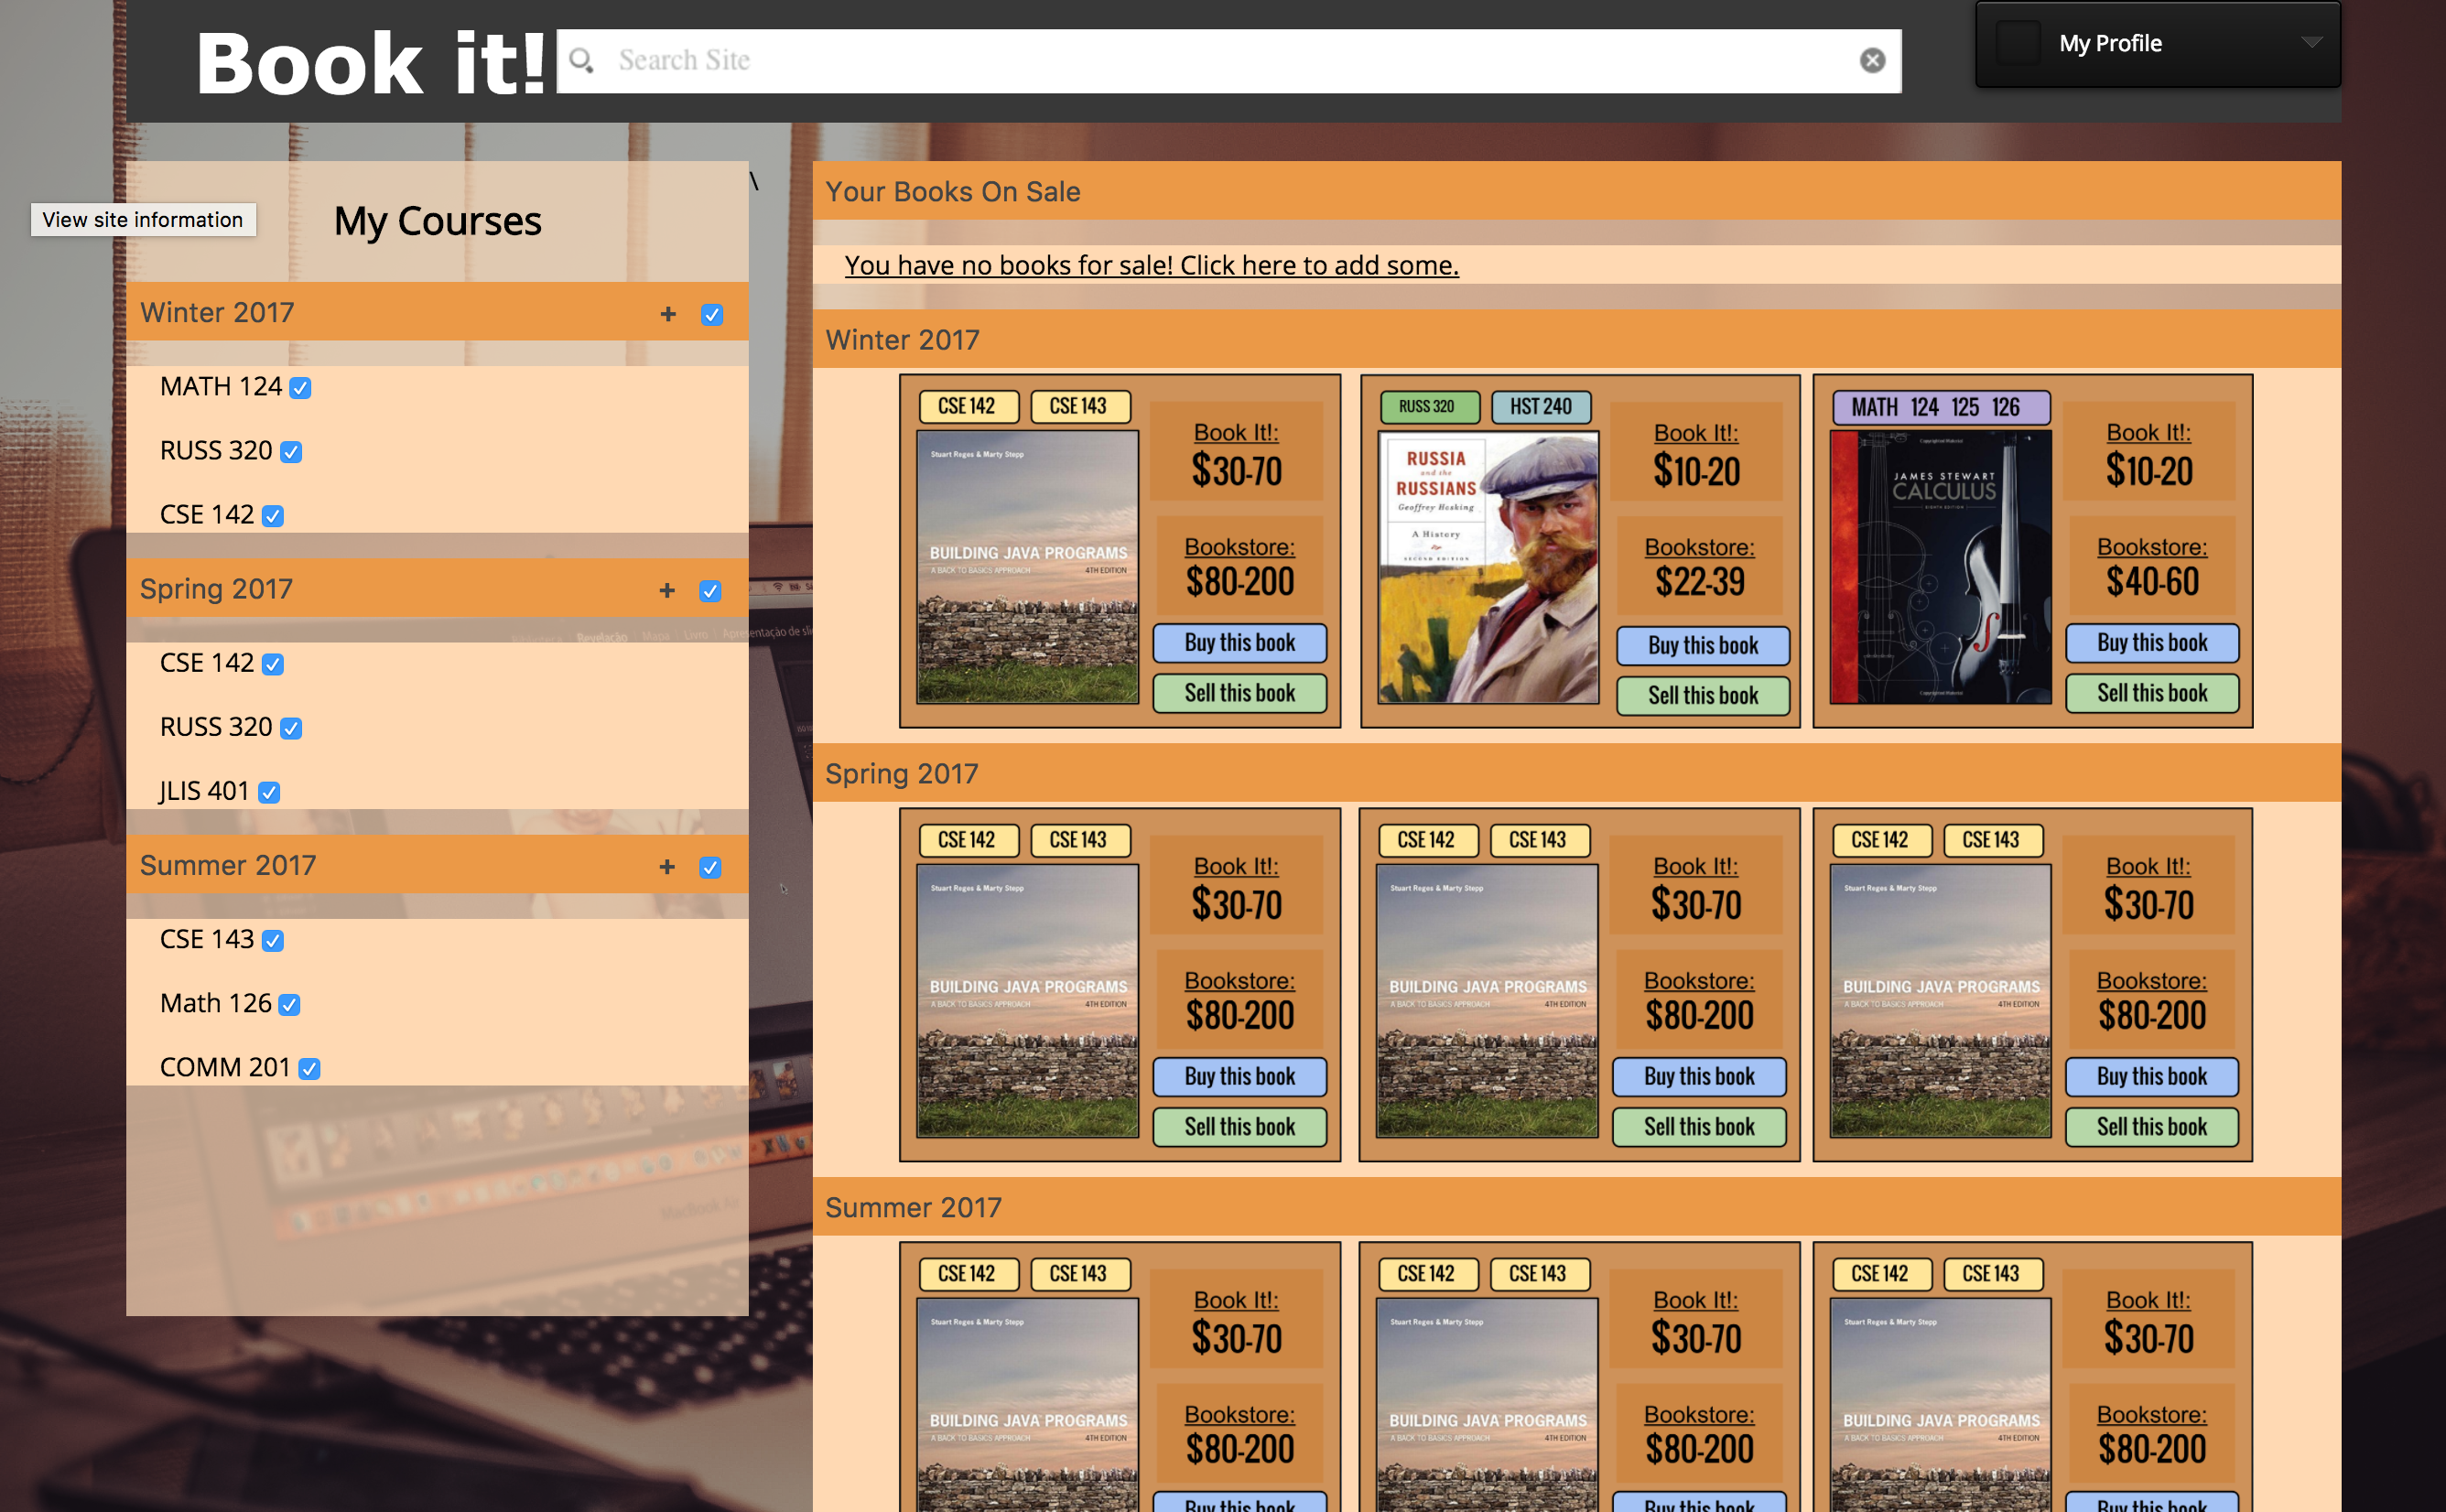Click the profile avatar square
The height and width of the screenshot is (1512, 2446).
click(2017, 43)
